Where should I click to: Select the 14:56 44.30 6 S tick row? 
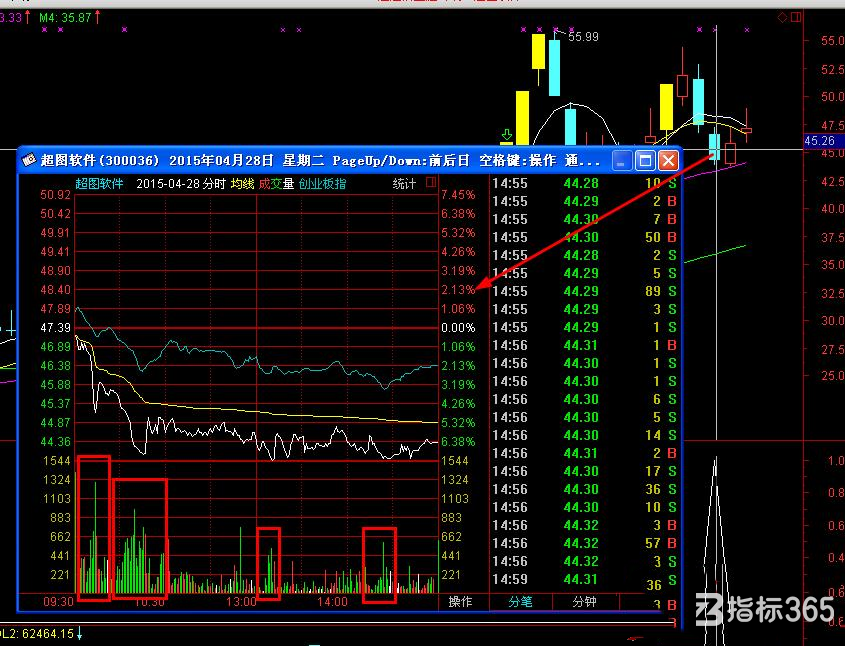585,399
